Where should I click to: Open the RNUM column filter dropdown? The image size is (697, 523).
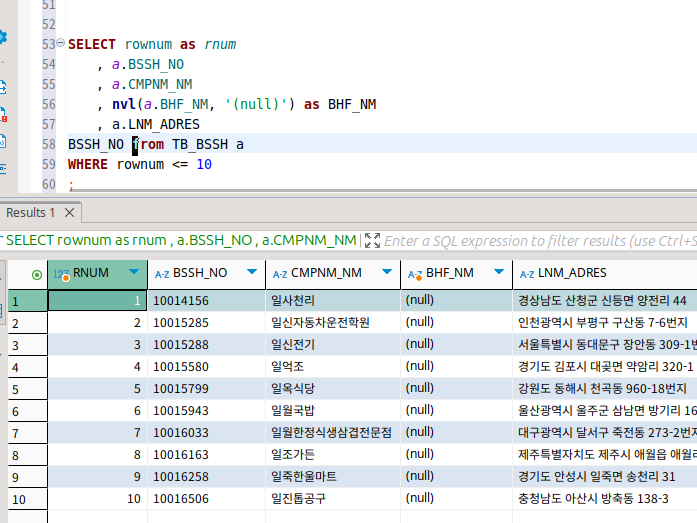(x=134, y=272)
